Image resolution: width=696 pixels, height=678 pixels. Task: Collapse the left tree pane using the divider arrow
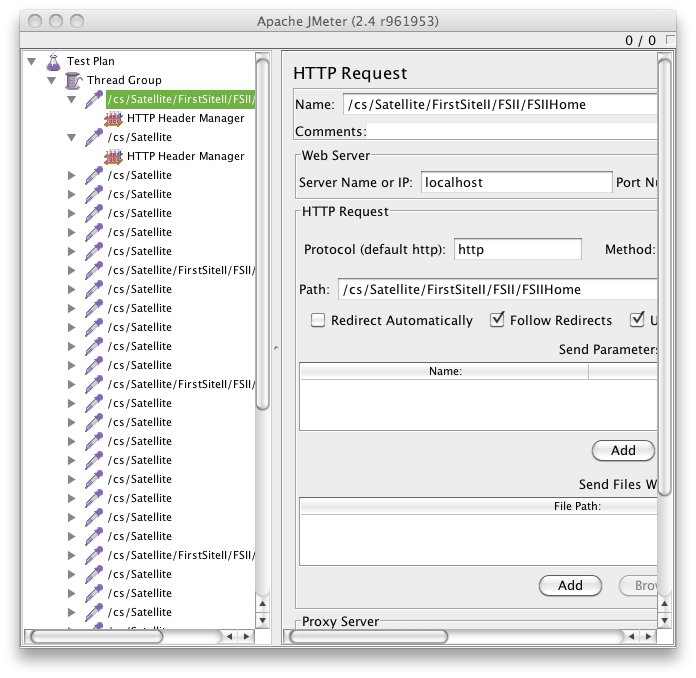pyautogui.click(x=276, y=348)
